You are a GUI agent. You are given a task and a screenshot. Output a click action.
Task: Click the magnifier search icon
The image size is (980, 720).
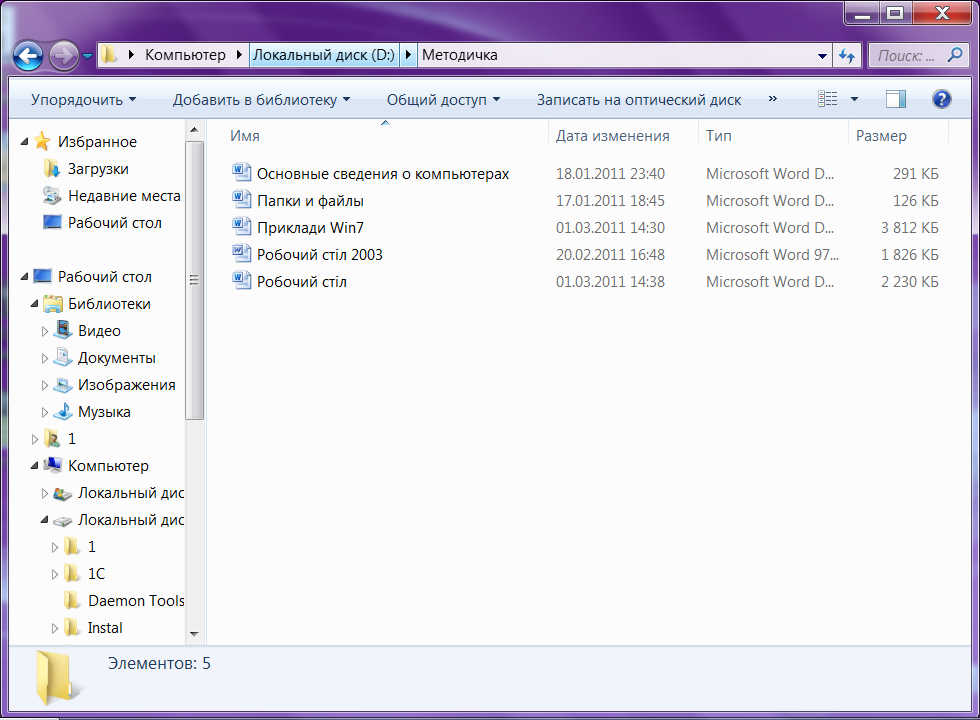954,55
